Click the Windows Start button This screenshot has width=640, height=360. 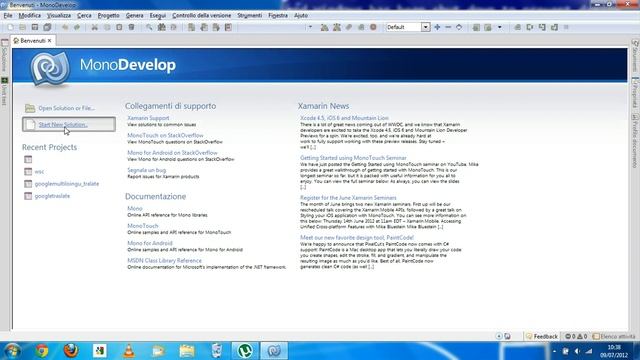(x=12, y=351)
